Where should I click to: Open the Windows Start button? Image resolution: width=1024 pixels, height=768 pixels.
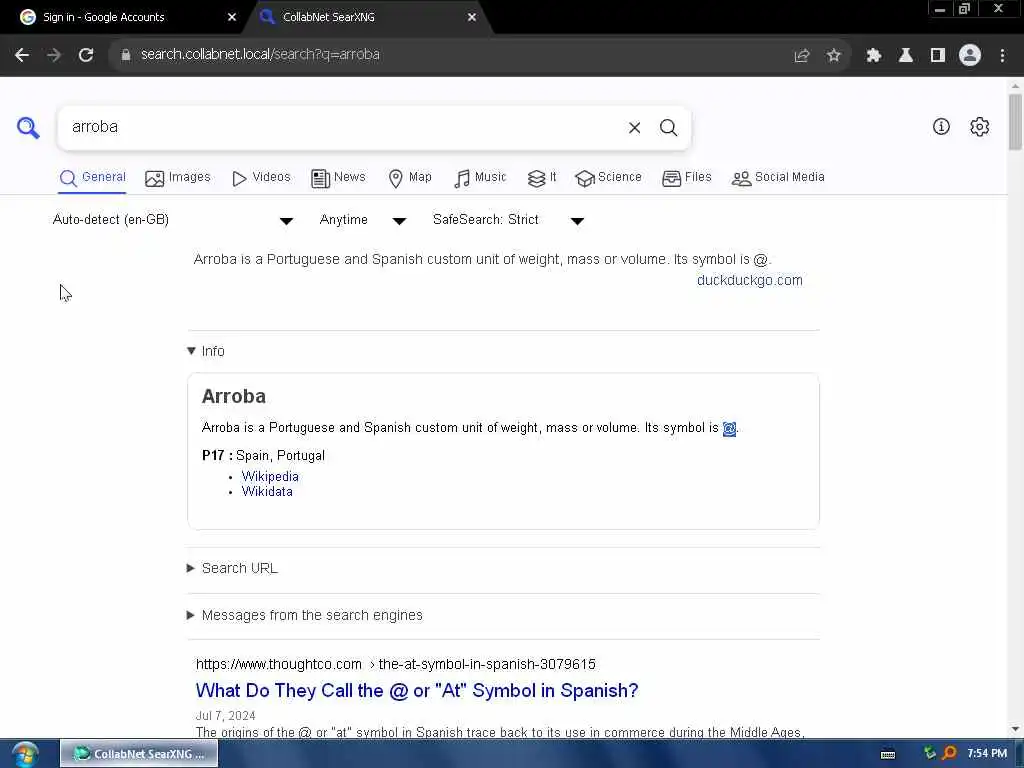24,754
